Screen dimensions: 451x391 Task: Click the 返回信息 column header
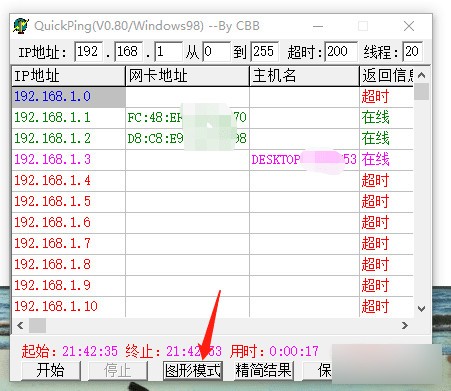tap(387, 76)
